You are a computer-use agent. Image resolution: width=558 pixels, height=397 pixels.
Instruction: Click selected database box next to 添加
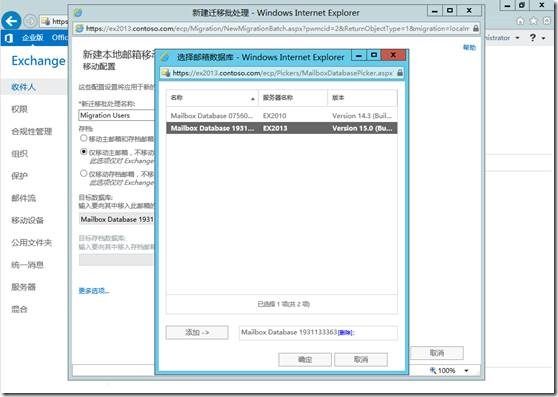(x=318, y=333)
